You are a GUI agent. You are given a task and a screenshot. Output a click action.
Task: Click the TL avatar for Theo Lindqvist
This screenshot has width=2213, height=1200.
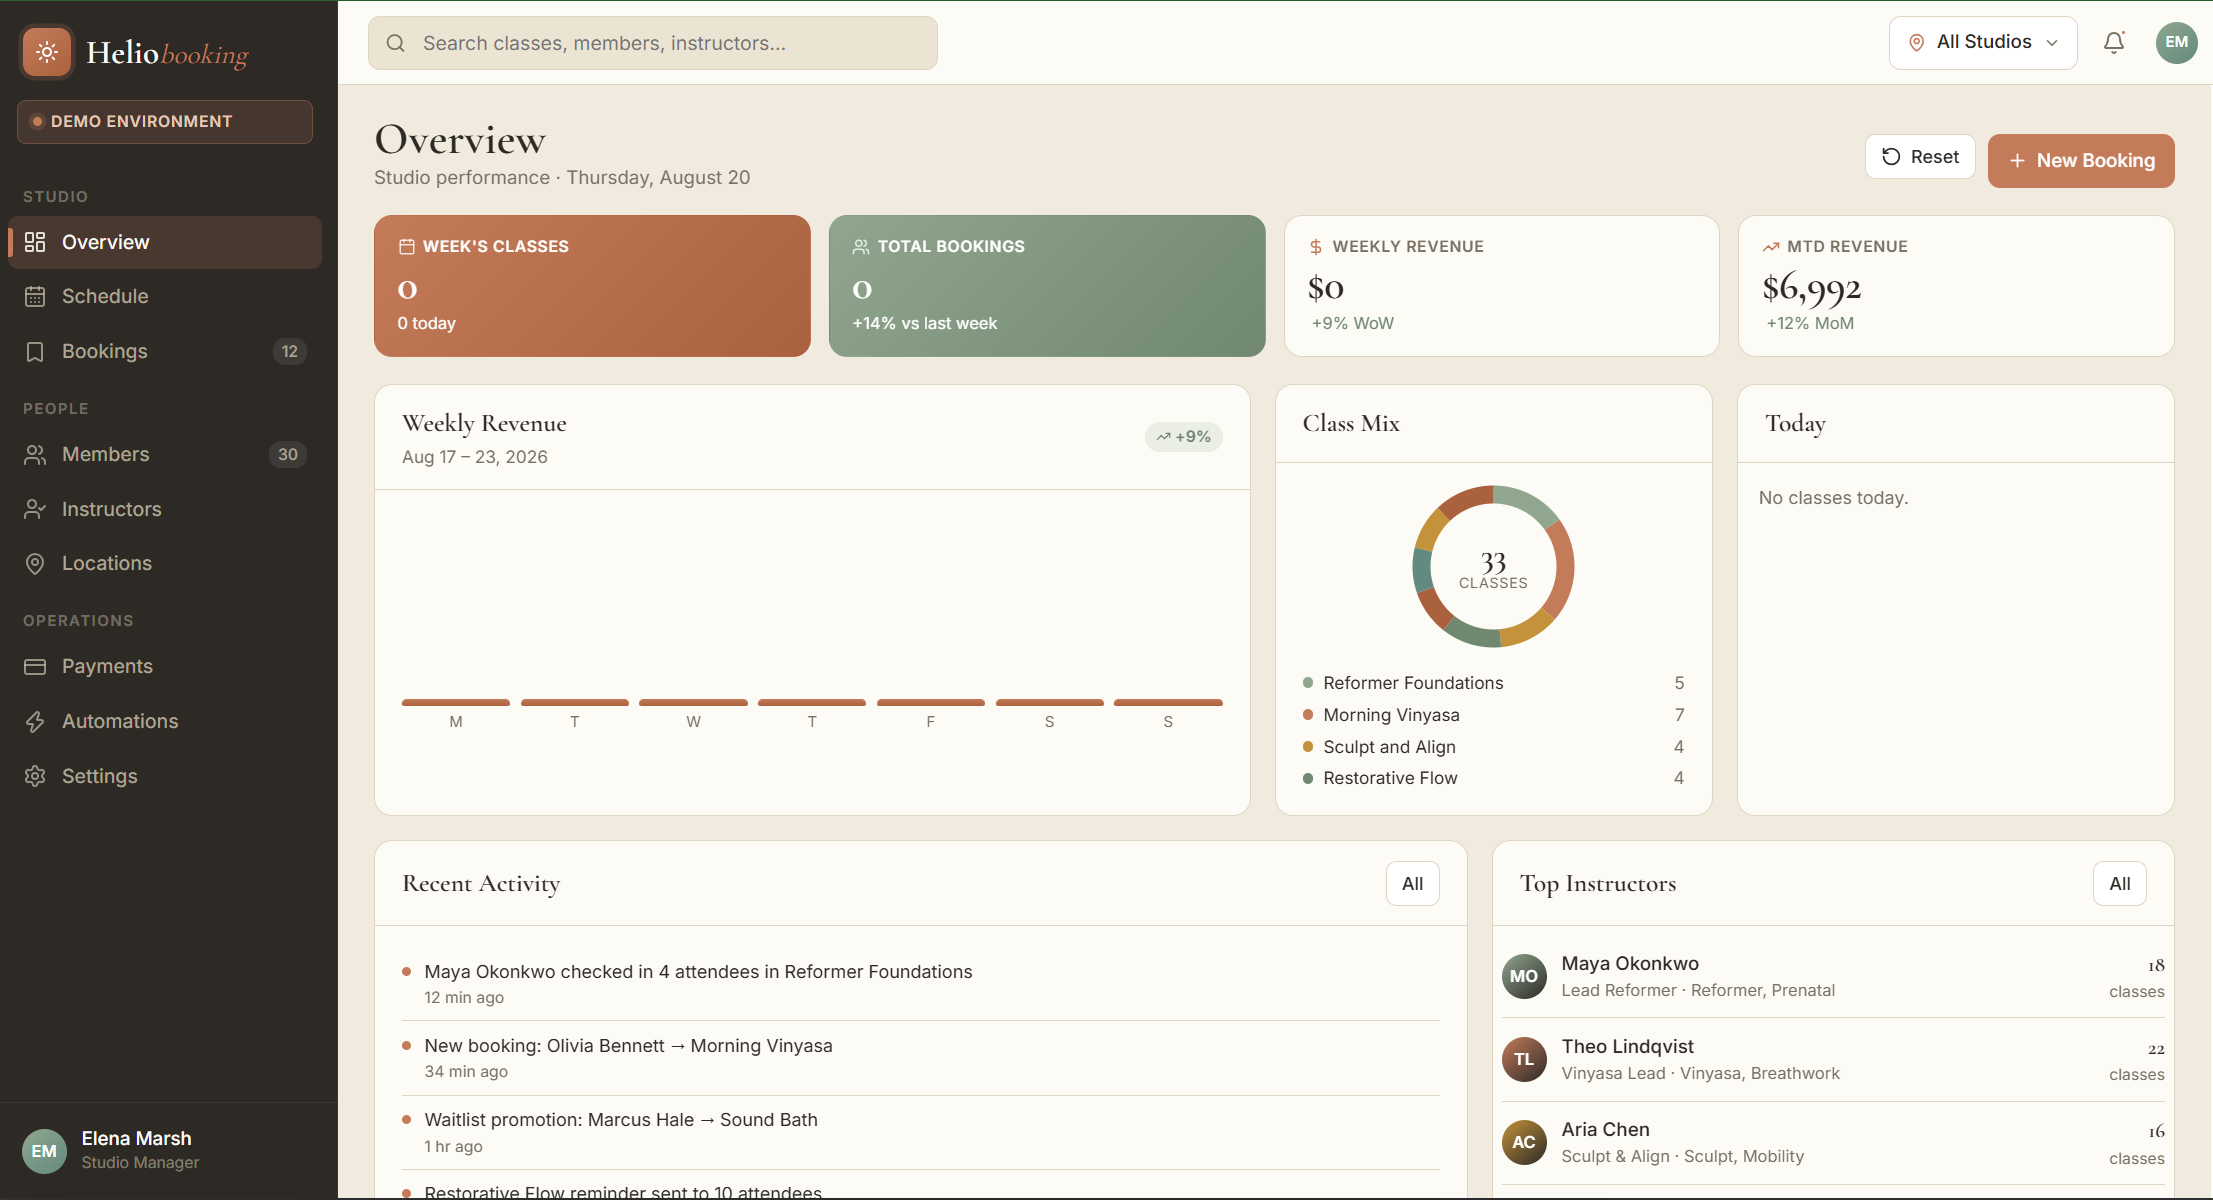pos(1524,1059)
